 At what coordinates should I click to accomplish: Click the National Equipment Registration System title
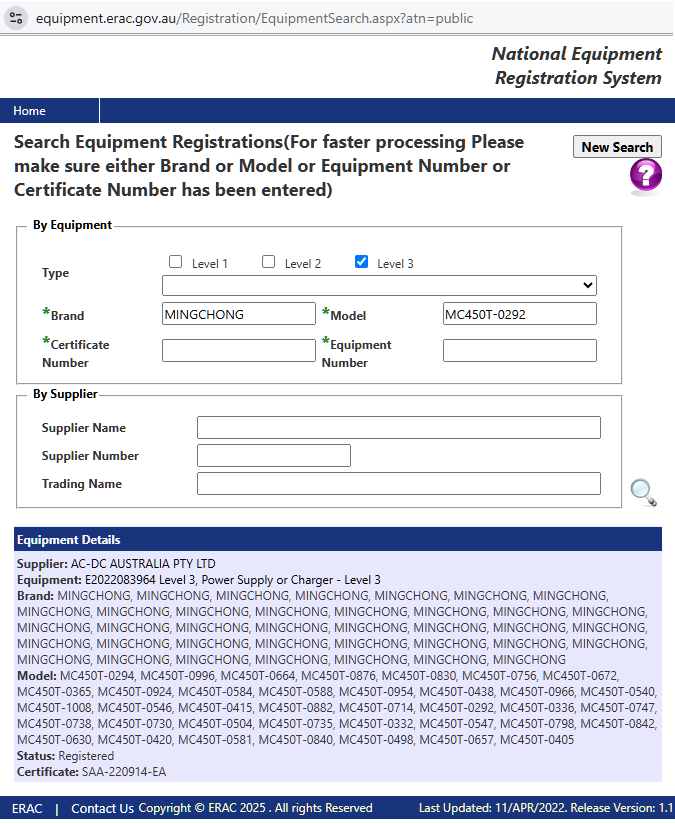point(577,66)
